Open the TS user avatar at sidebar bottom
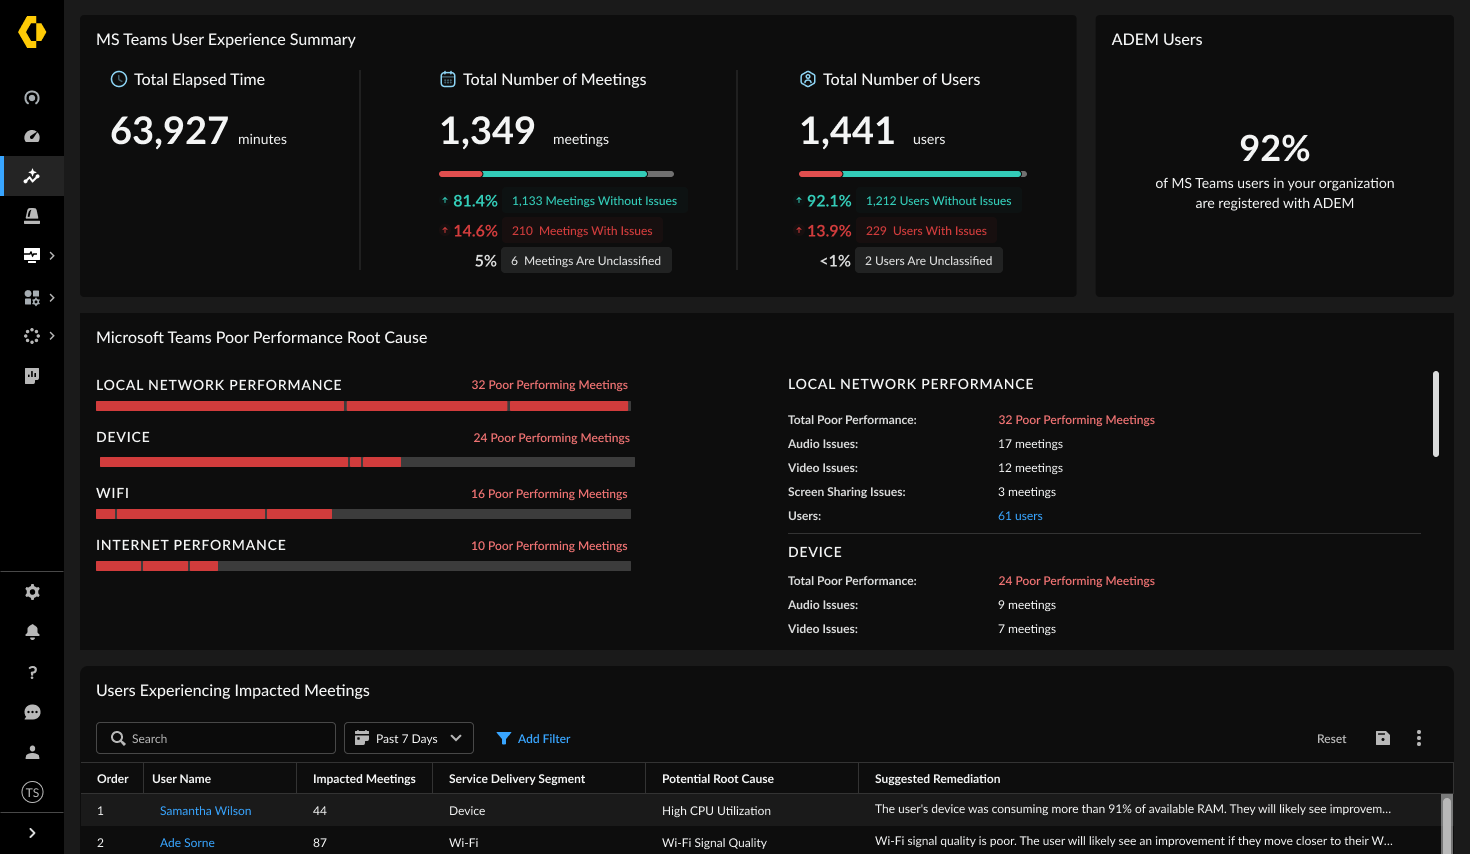Screen dimensions: 1470x854 (x=32, y=792)
